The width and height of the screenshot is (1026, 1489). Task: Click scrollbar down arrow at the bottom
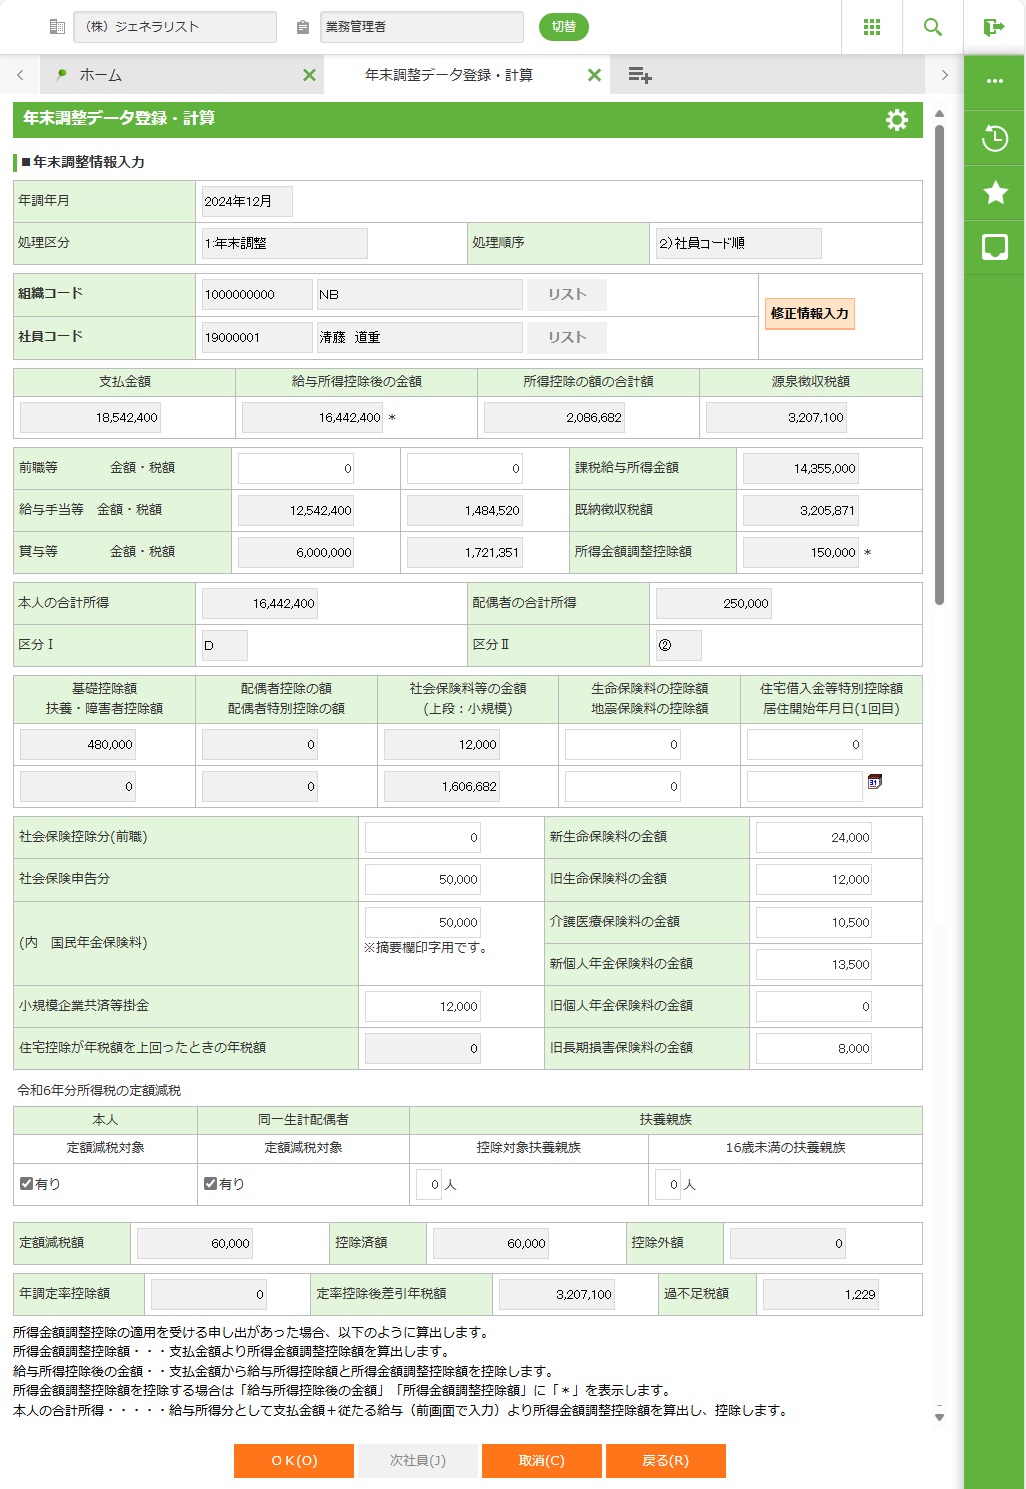pos(939,1416)
